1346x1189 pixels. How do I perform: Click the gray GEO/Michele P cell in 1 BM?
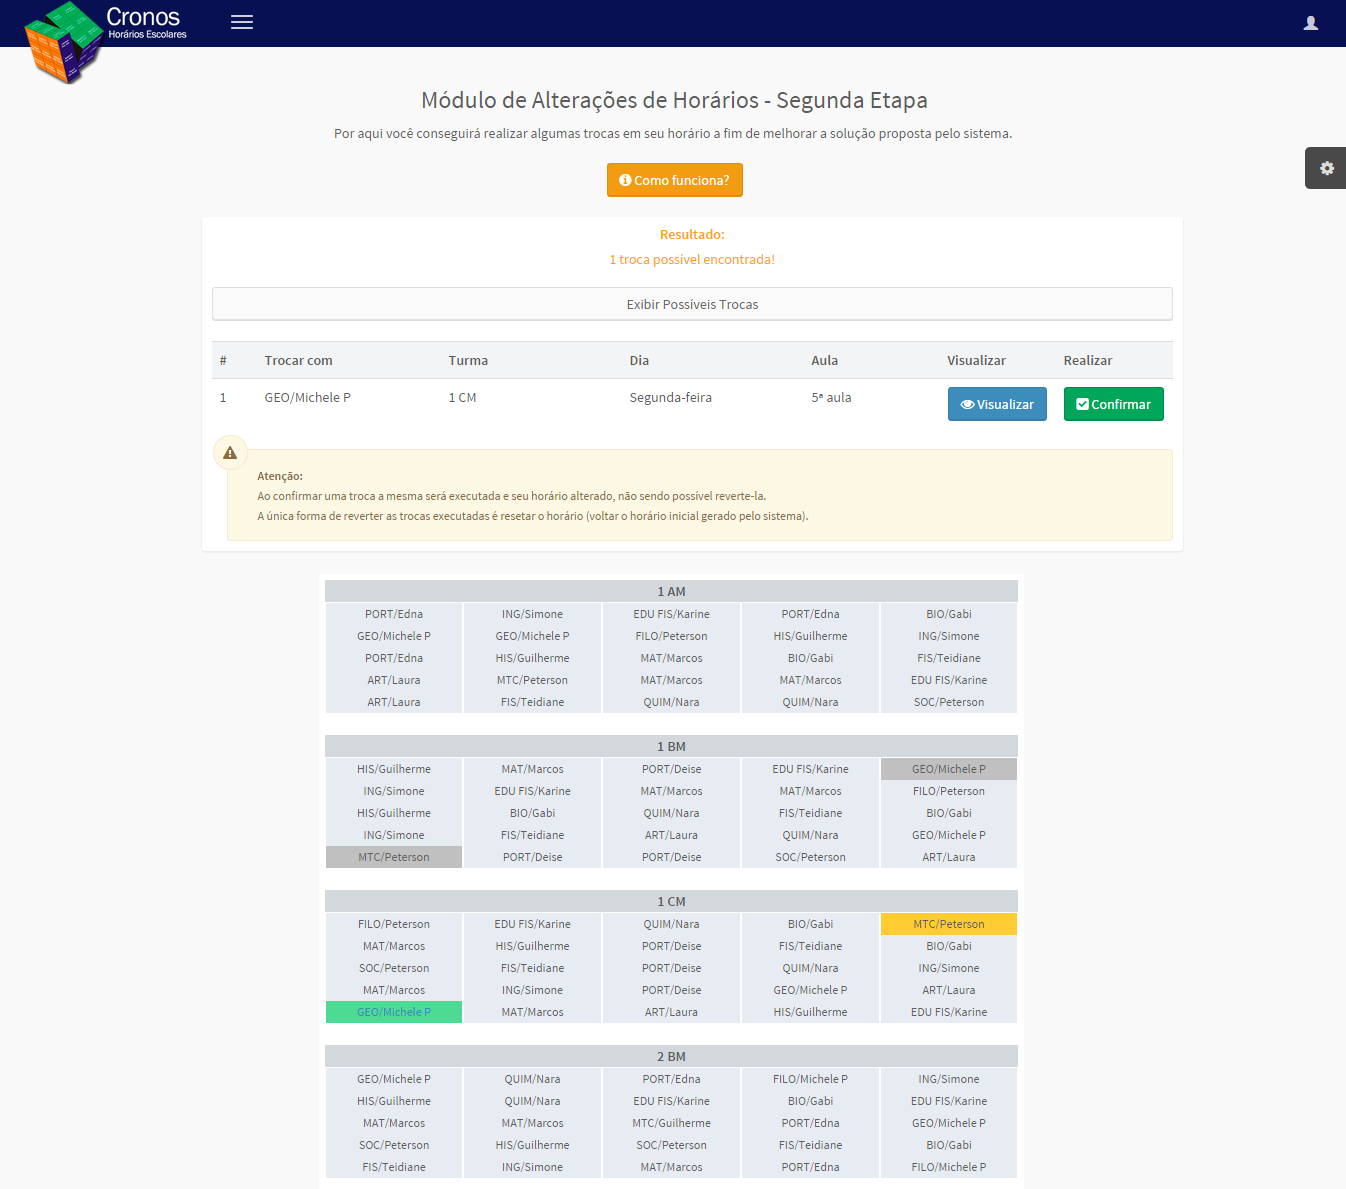point(948,769)
